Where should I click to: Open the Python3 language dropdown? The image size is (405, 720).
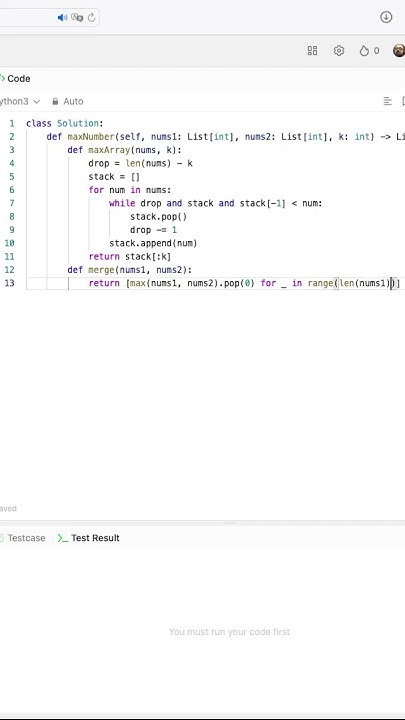20,101
